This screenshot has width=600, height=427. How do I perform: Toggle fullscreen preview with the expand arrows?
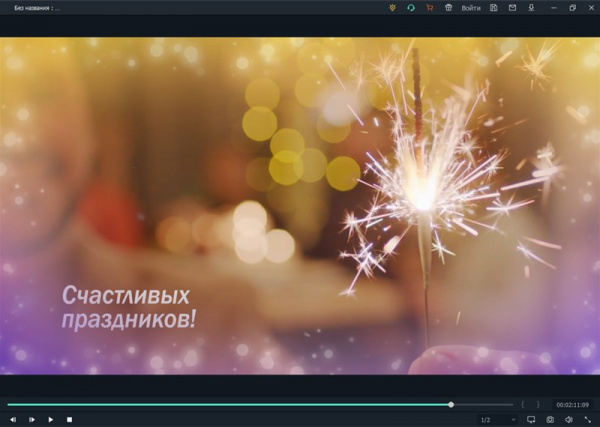pos(587,419)
